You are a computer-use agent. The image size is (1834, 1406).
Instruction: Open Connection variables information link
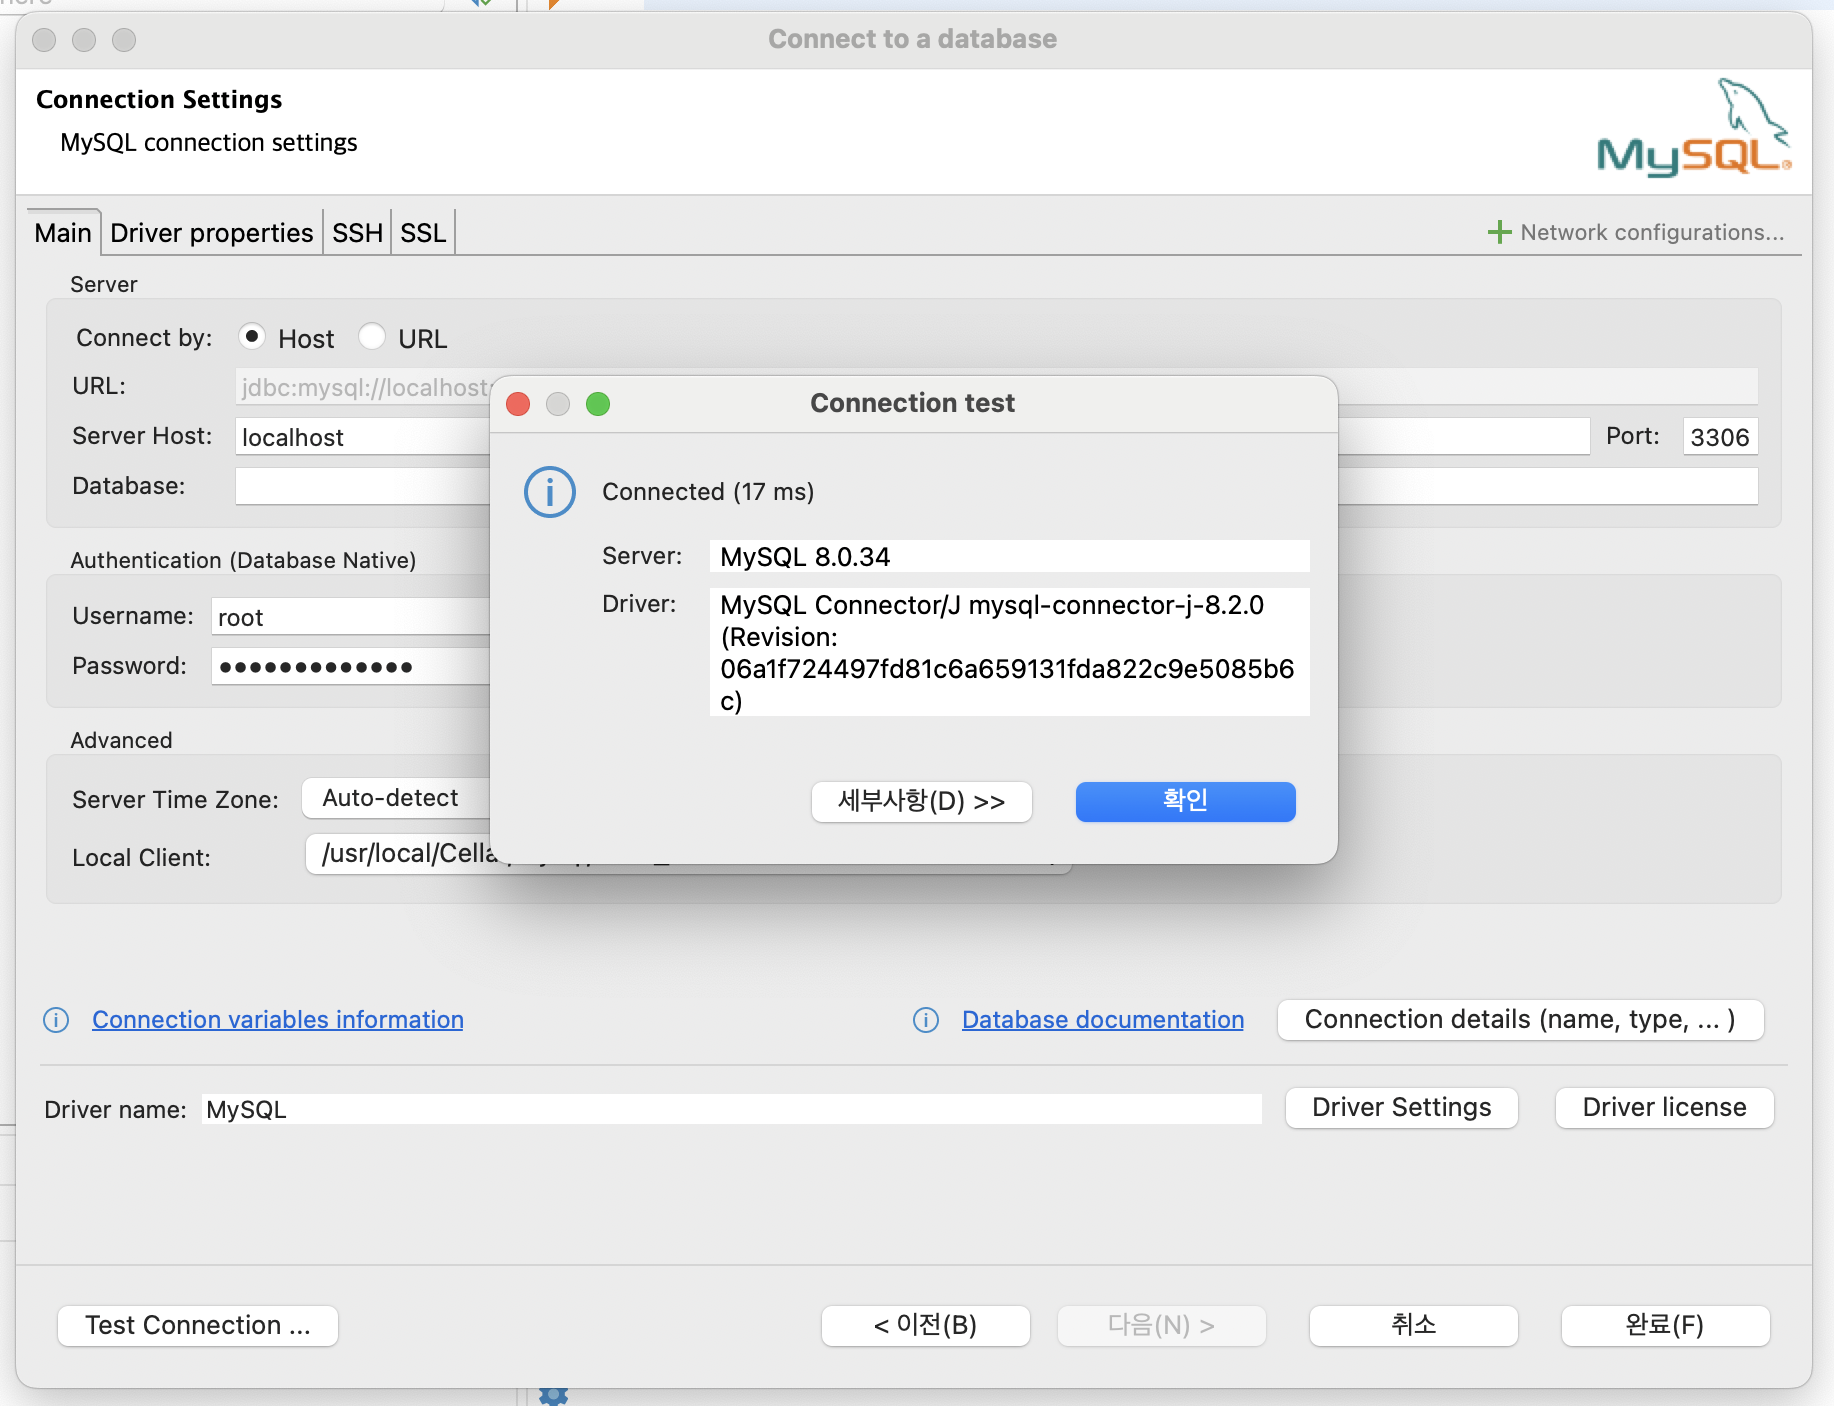coord(278,1020)
